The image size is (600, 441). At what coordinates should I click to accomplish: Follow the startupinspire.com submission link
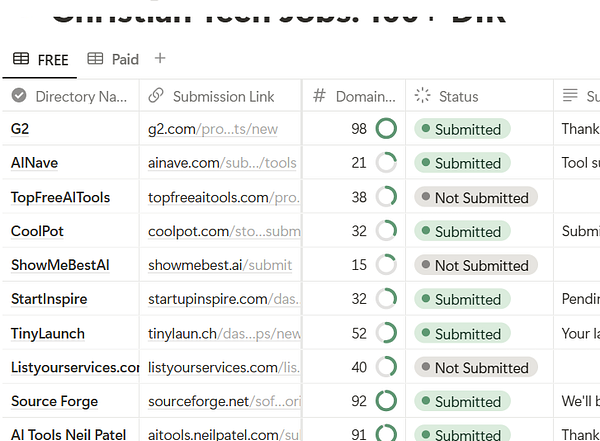click(224, 299)
